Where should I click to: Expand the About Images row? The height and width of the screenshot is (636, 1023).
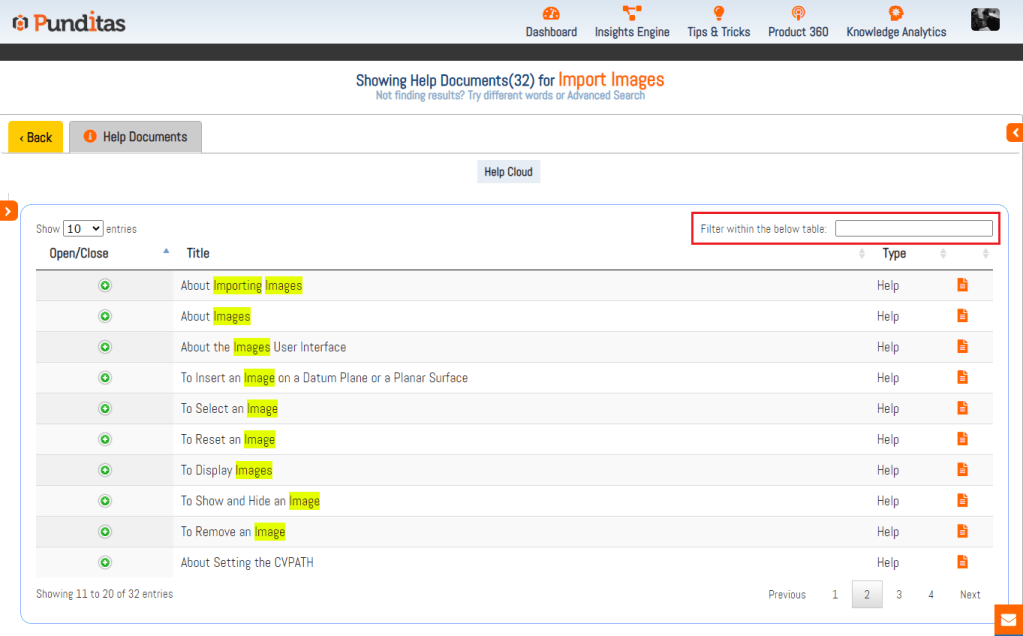point(105,316)
